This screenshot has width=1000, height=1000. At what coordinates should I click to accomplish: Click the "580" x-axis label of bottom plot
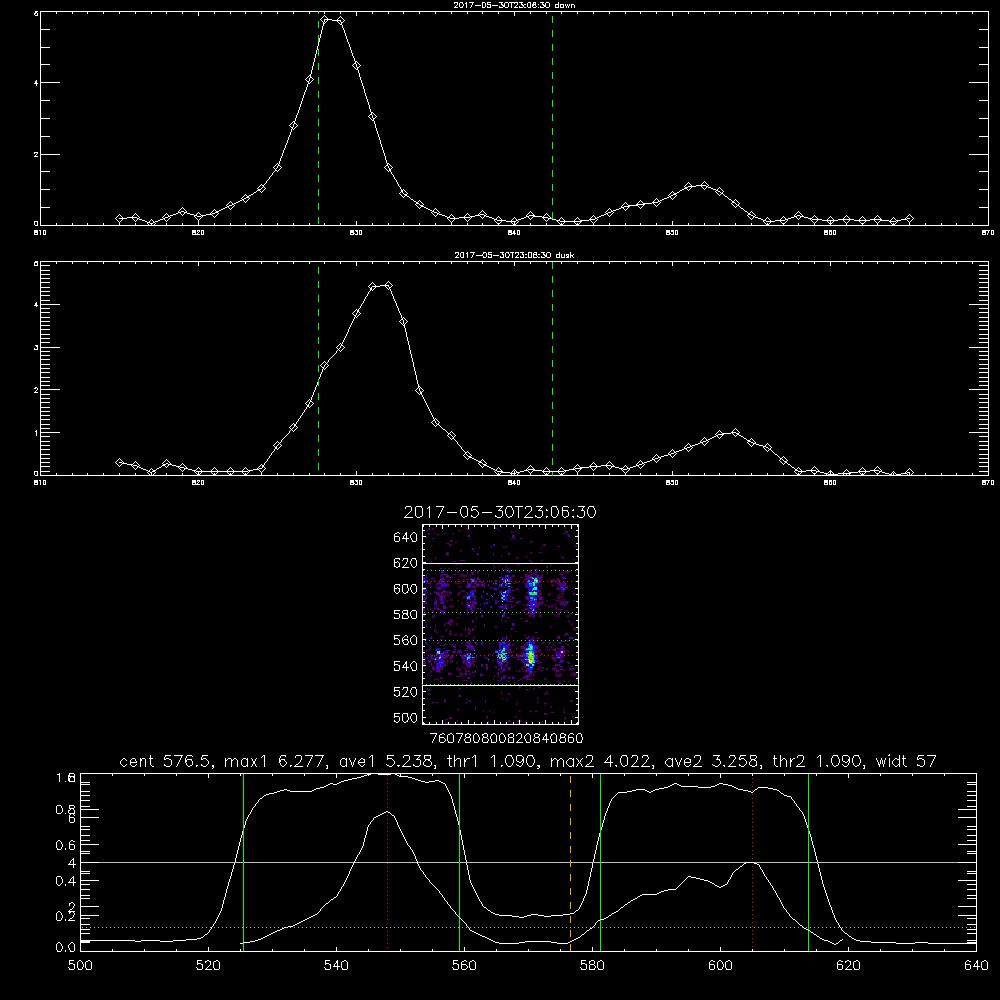click(592, 965)
